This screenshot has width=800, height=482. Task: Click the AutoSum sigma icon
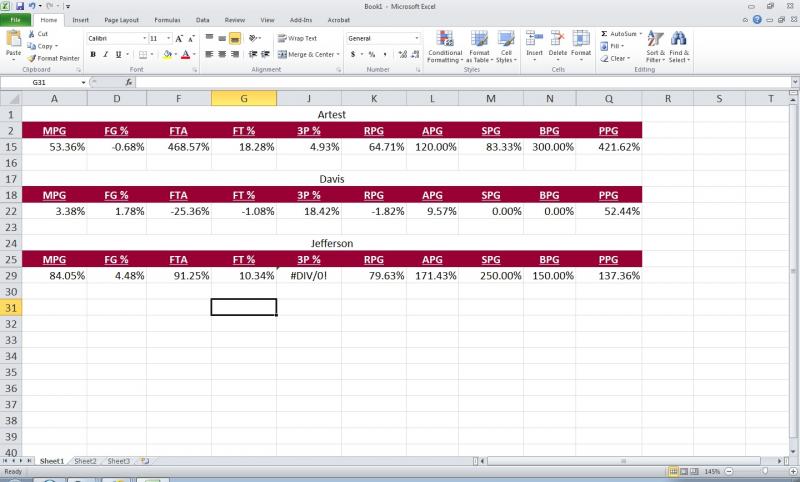click(x=604, y=34)
